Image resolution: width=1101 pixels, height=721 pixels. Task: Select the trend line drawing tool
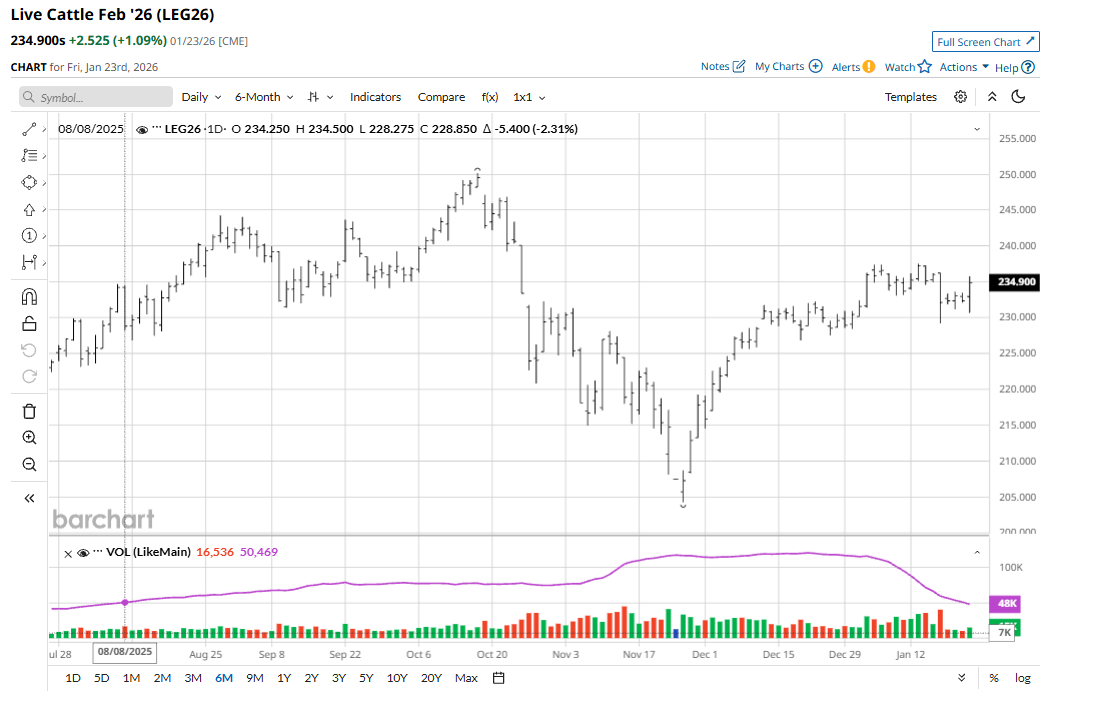29,129
